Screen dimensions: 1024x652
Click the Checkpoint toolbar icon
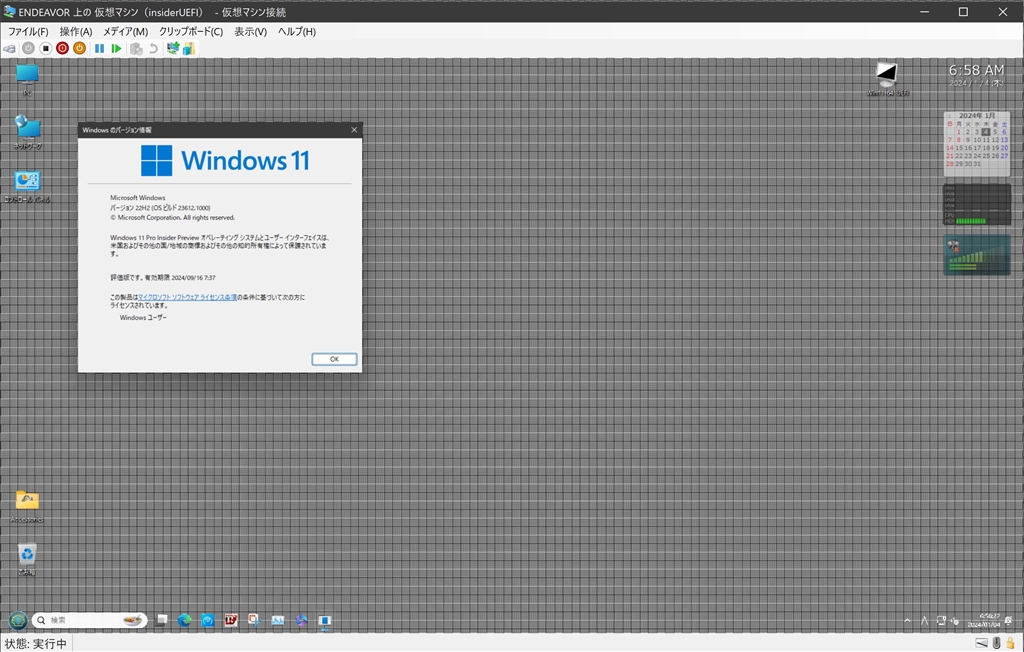tap(136, 48)
